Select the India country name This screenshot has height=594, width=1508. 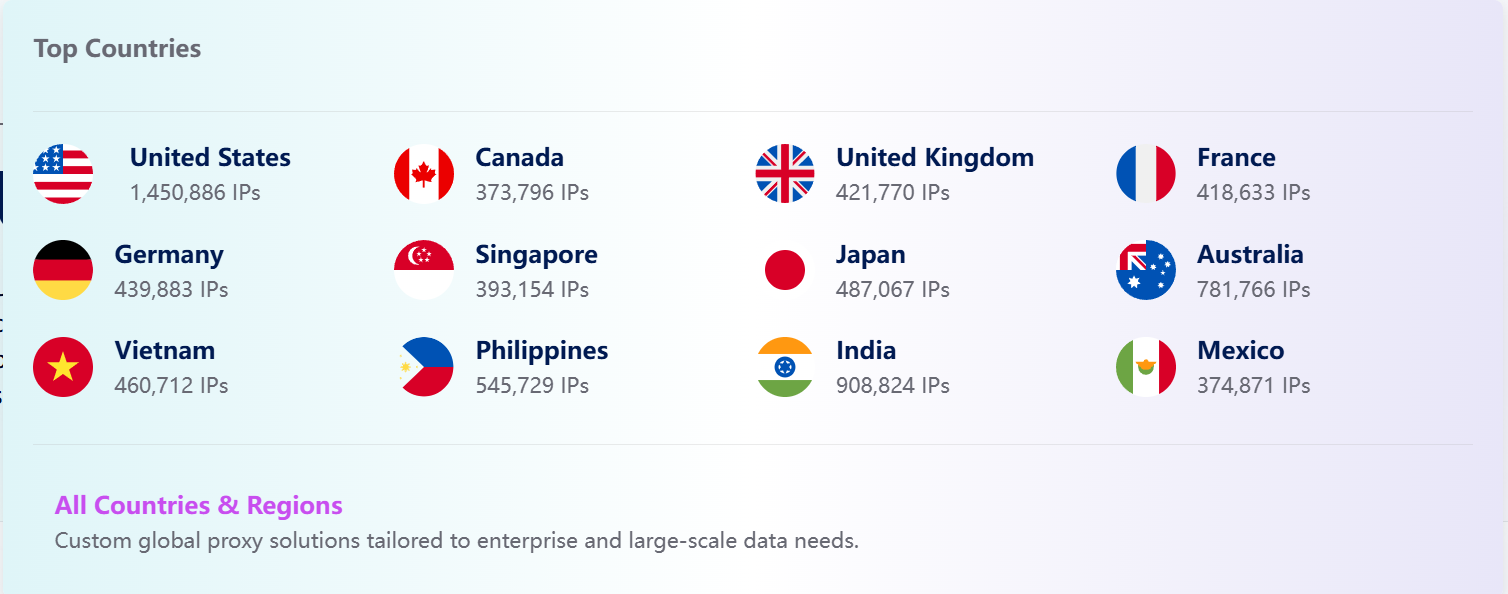click(866, 351)
